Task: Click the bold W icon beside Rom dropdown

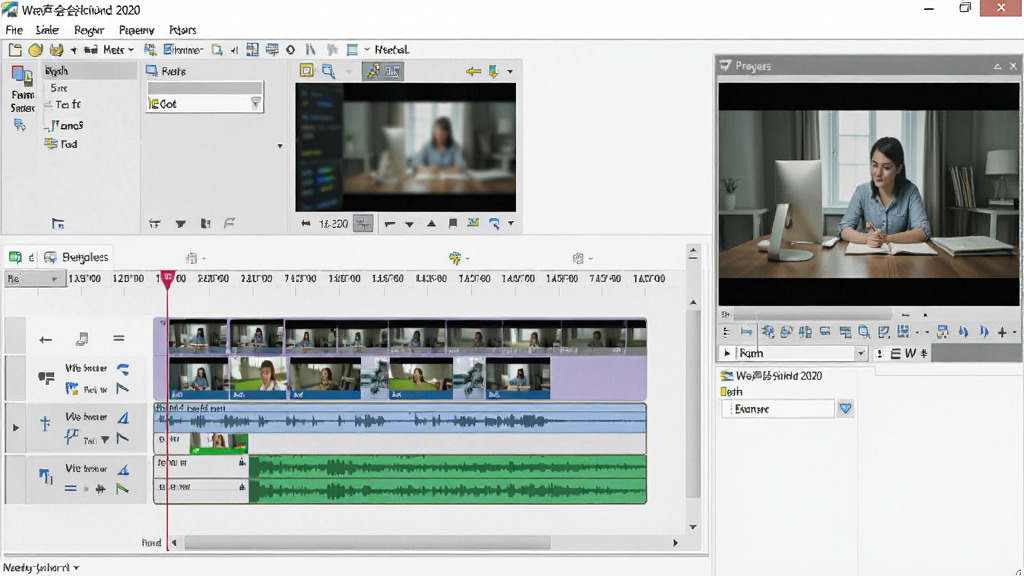Action: pyautogui.click(x=910, y=353)
